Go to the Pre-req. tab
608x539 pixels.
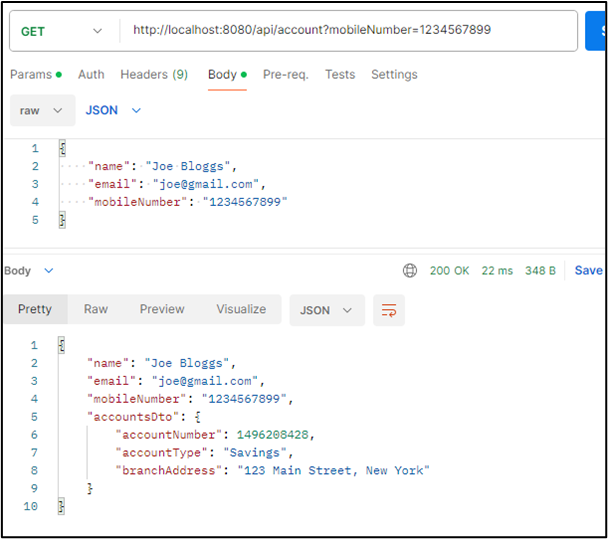pyautogui.click(x=286, y=74)
